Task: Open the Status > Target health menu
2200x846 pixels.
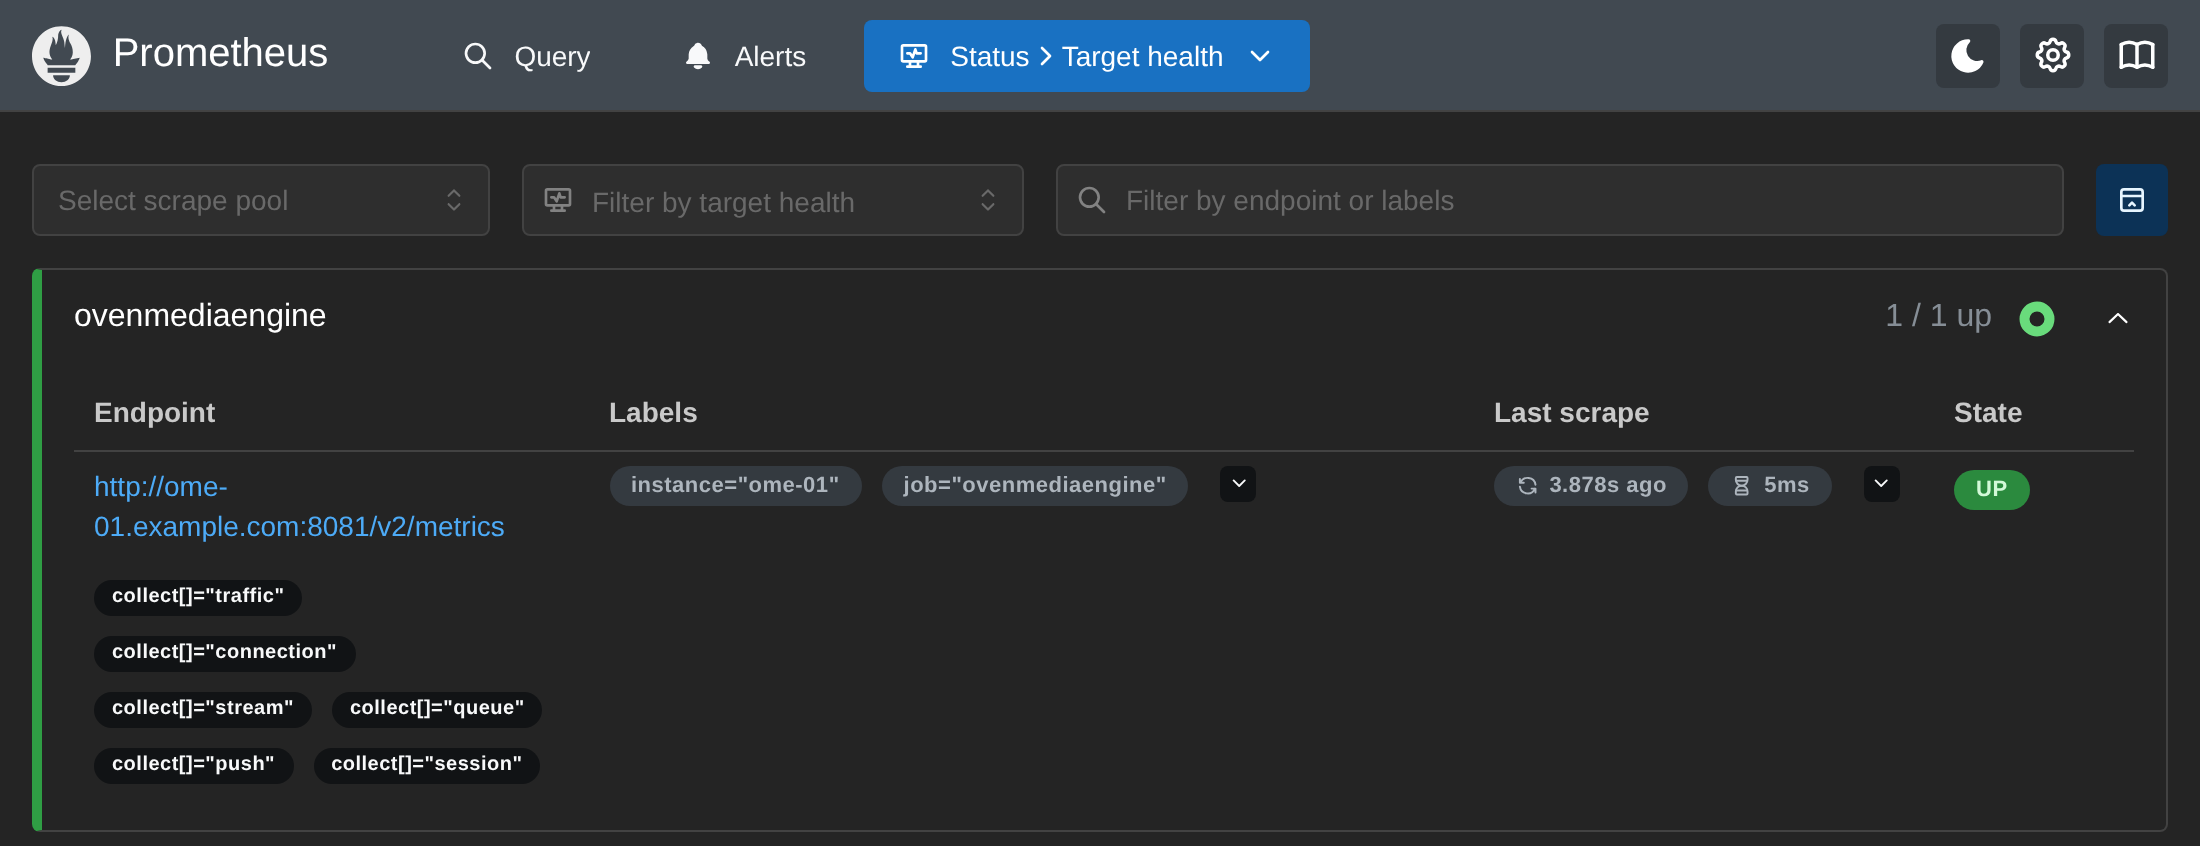Action: coord(1086,56)
